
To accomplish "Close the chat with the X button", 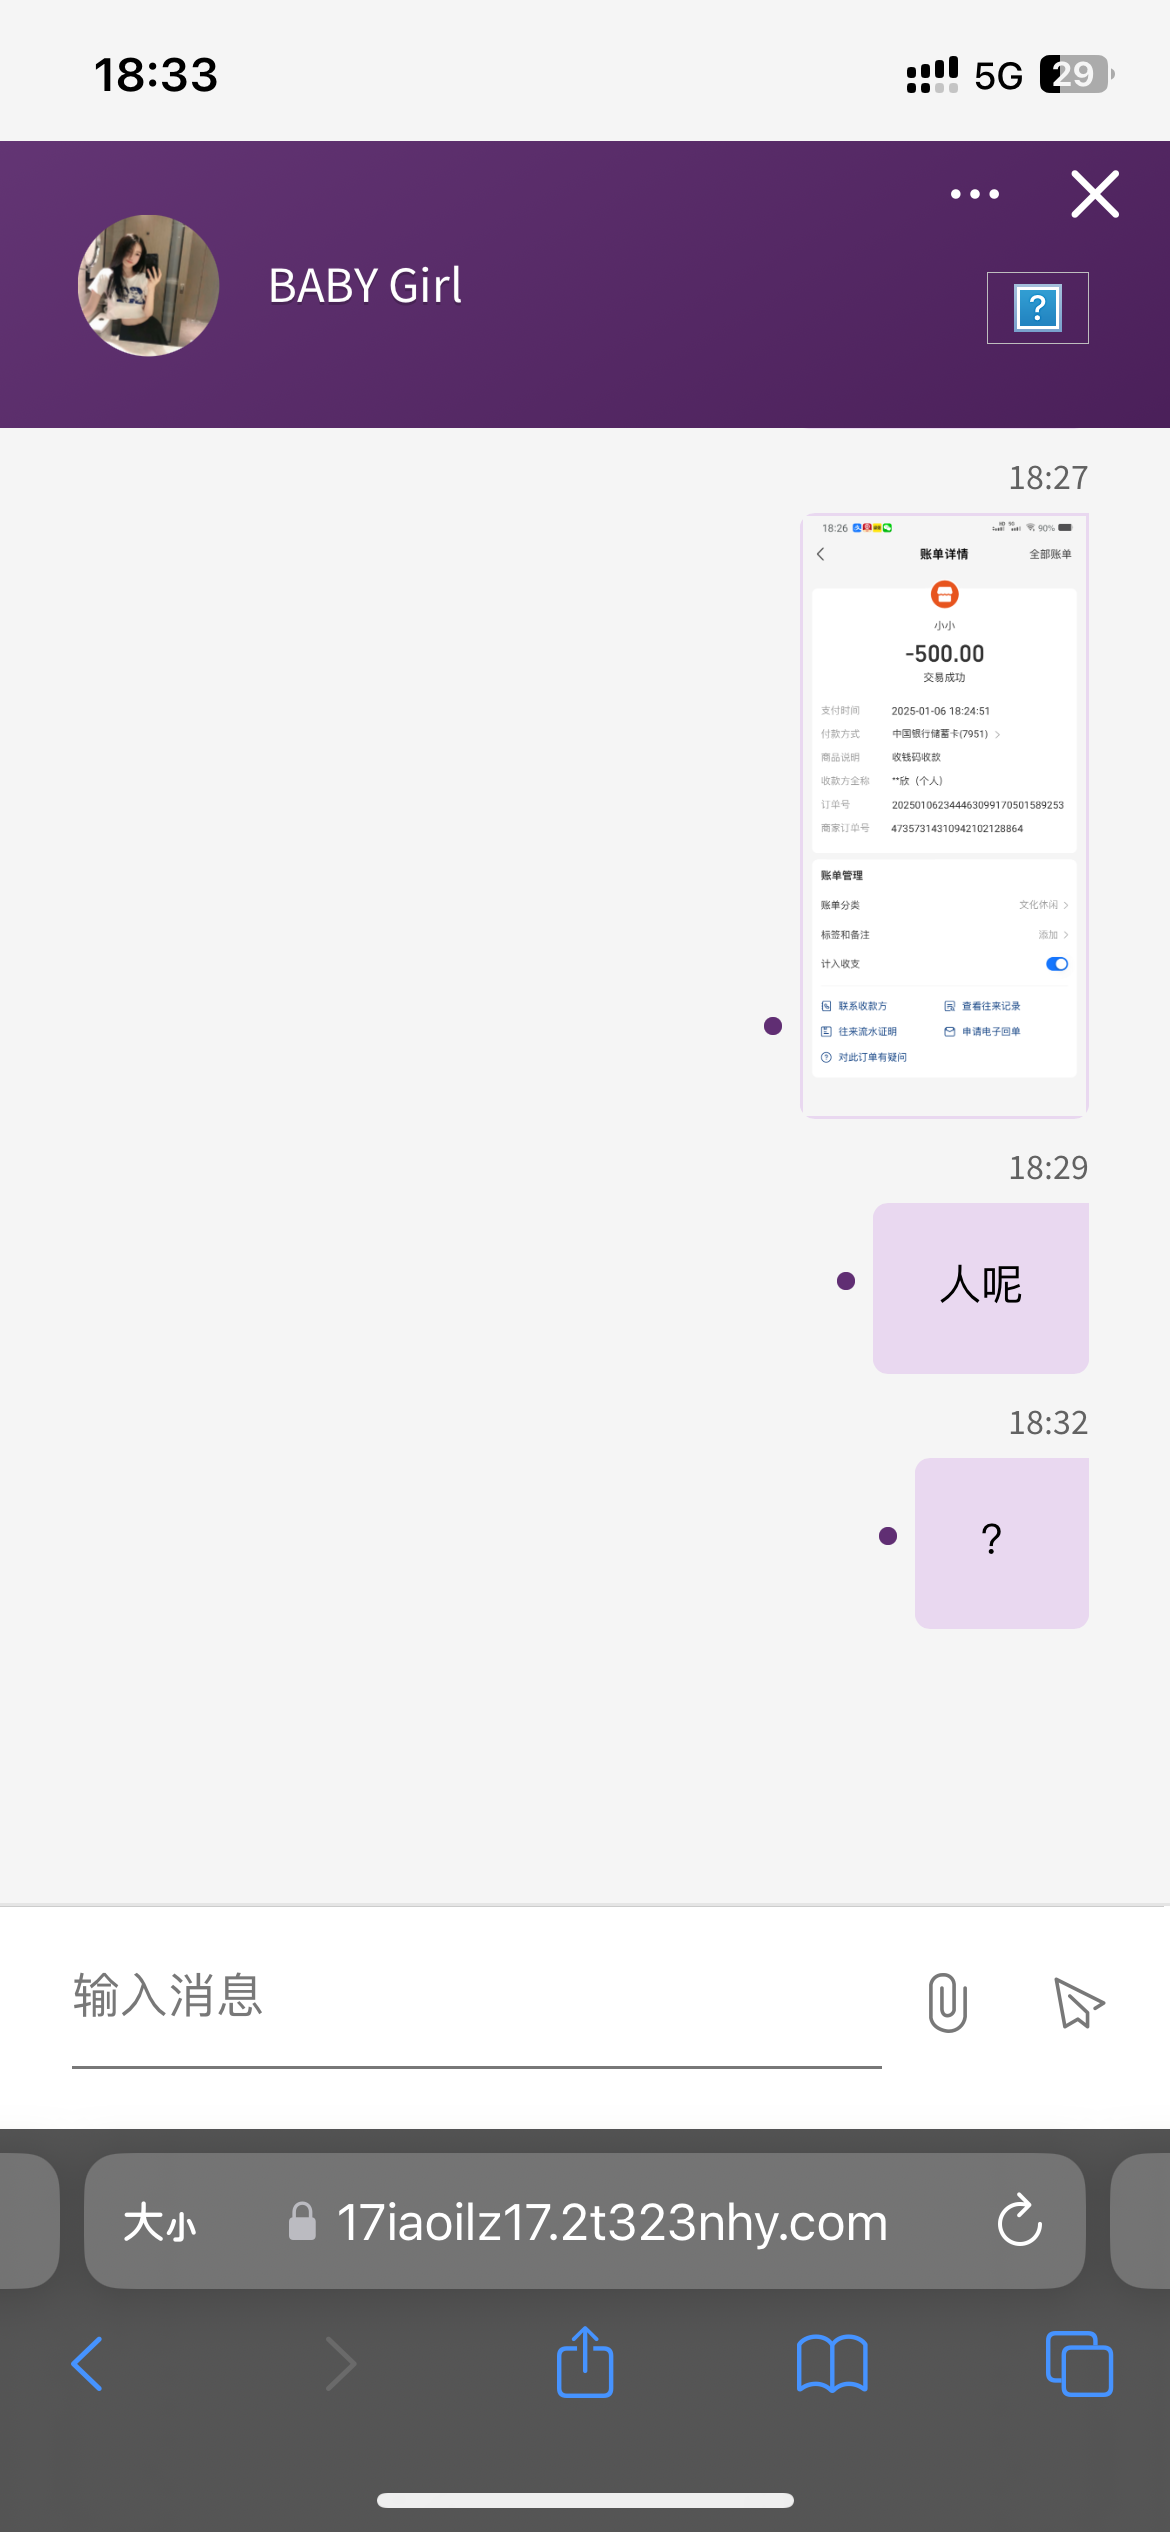I will click(1095, 194).
